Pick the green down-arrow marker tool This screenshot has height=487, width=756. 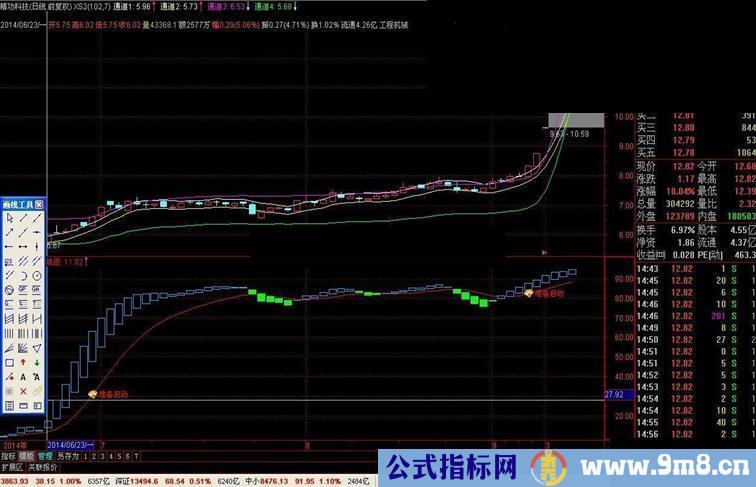tap(37, 362)
